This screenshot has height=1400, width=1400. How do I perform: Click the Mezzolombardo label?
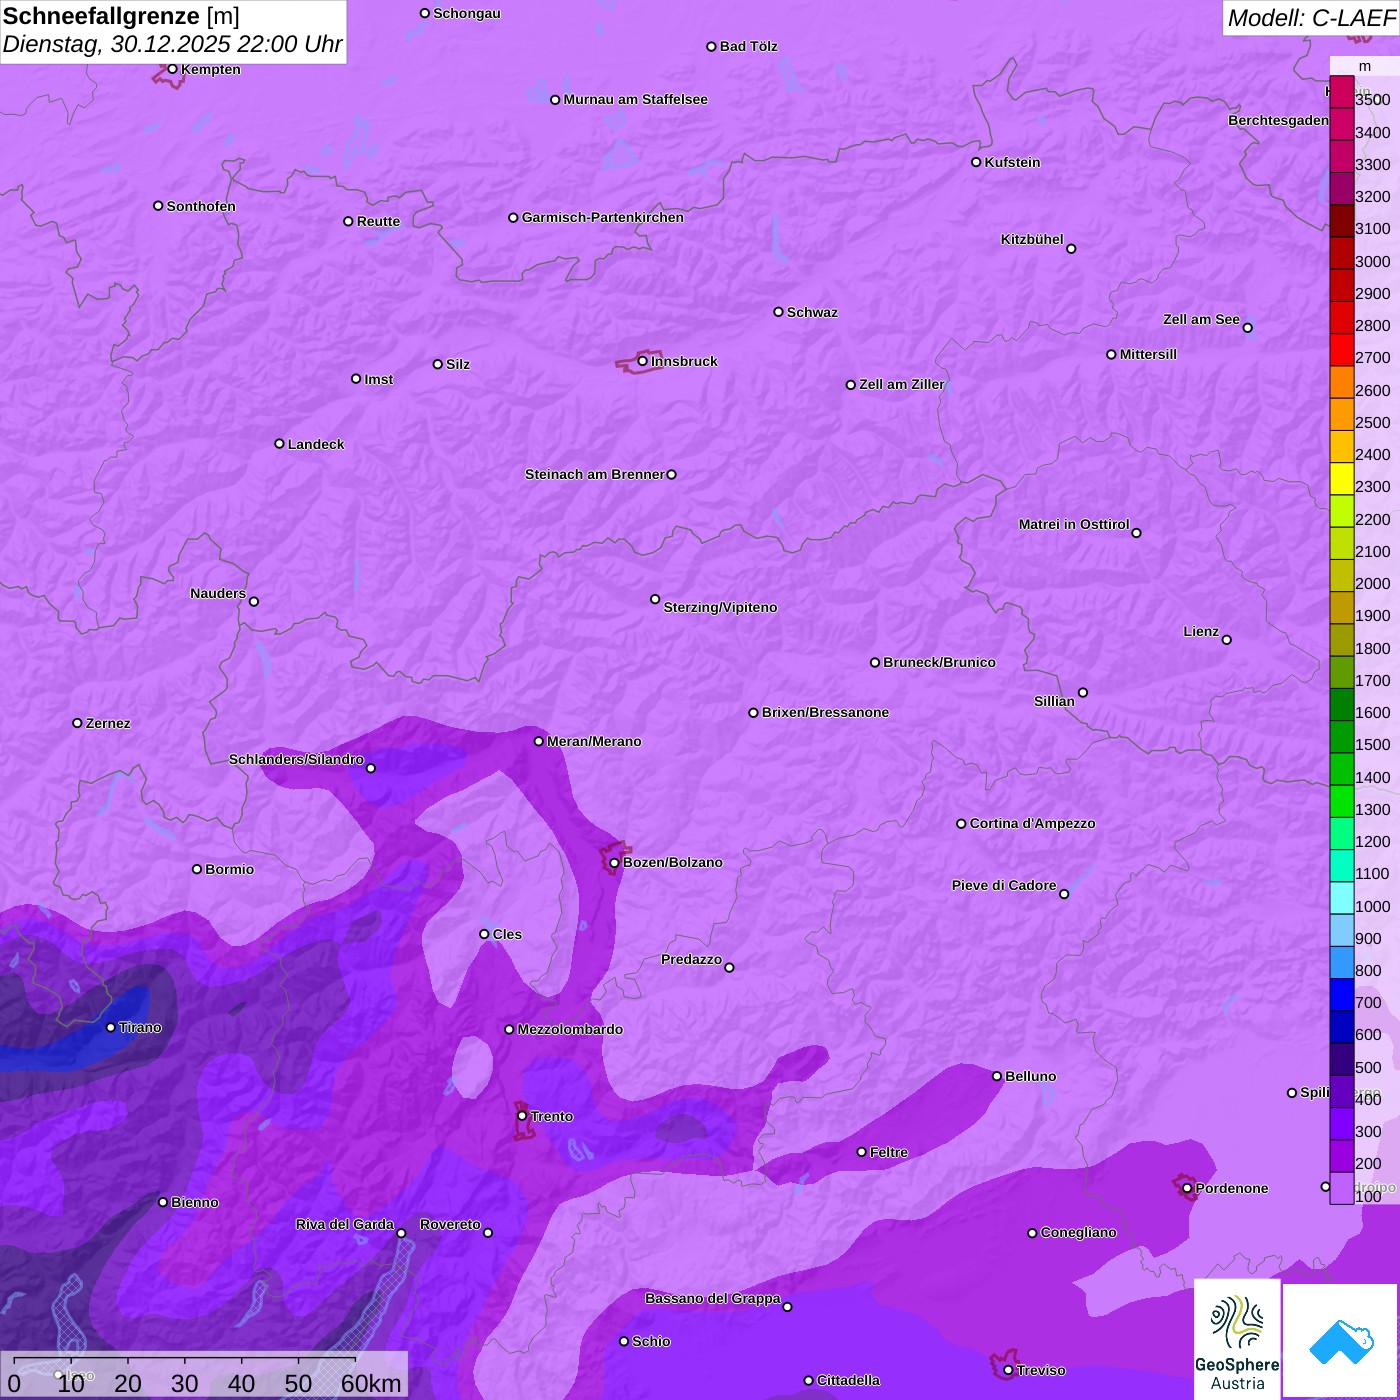tap(570, 1029)
